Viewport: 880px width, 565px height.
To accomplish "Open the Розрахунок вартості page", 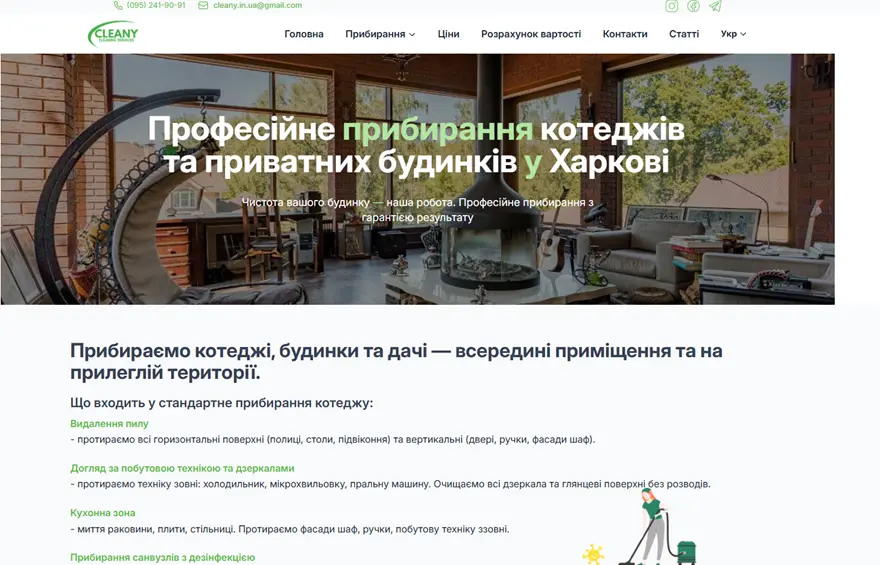I will pos(531,34).
